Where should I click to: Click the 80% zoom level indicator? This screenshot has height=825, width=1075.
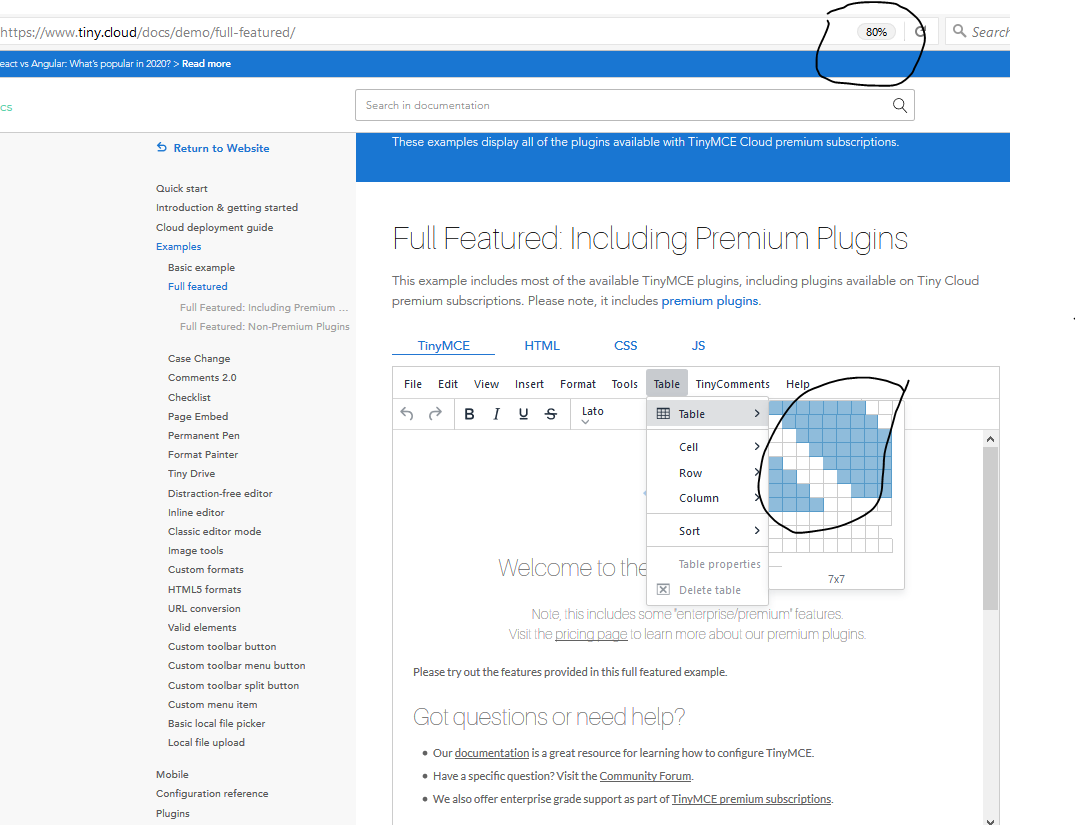pos(876,32)
